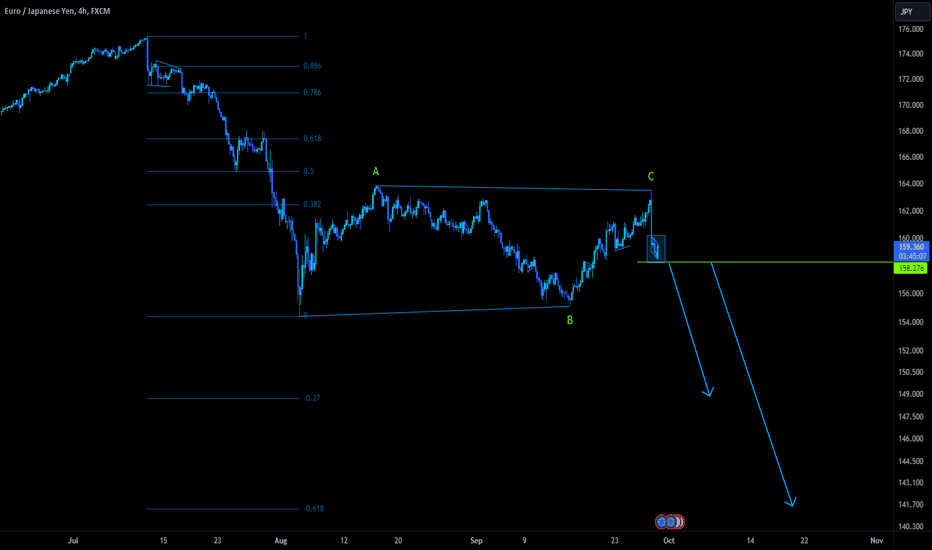
Task: Click the 140.300 price axis label
Action: [x=911, y=527]
